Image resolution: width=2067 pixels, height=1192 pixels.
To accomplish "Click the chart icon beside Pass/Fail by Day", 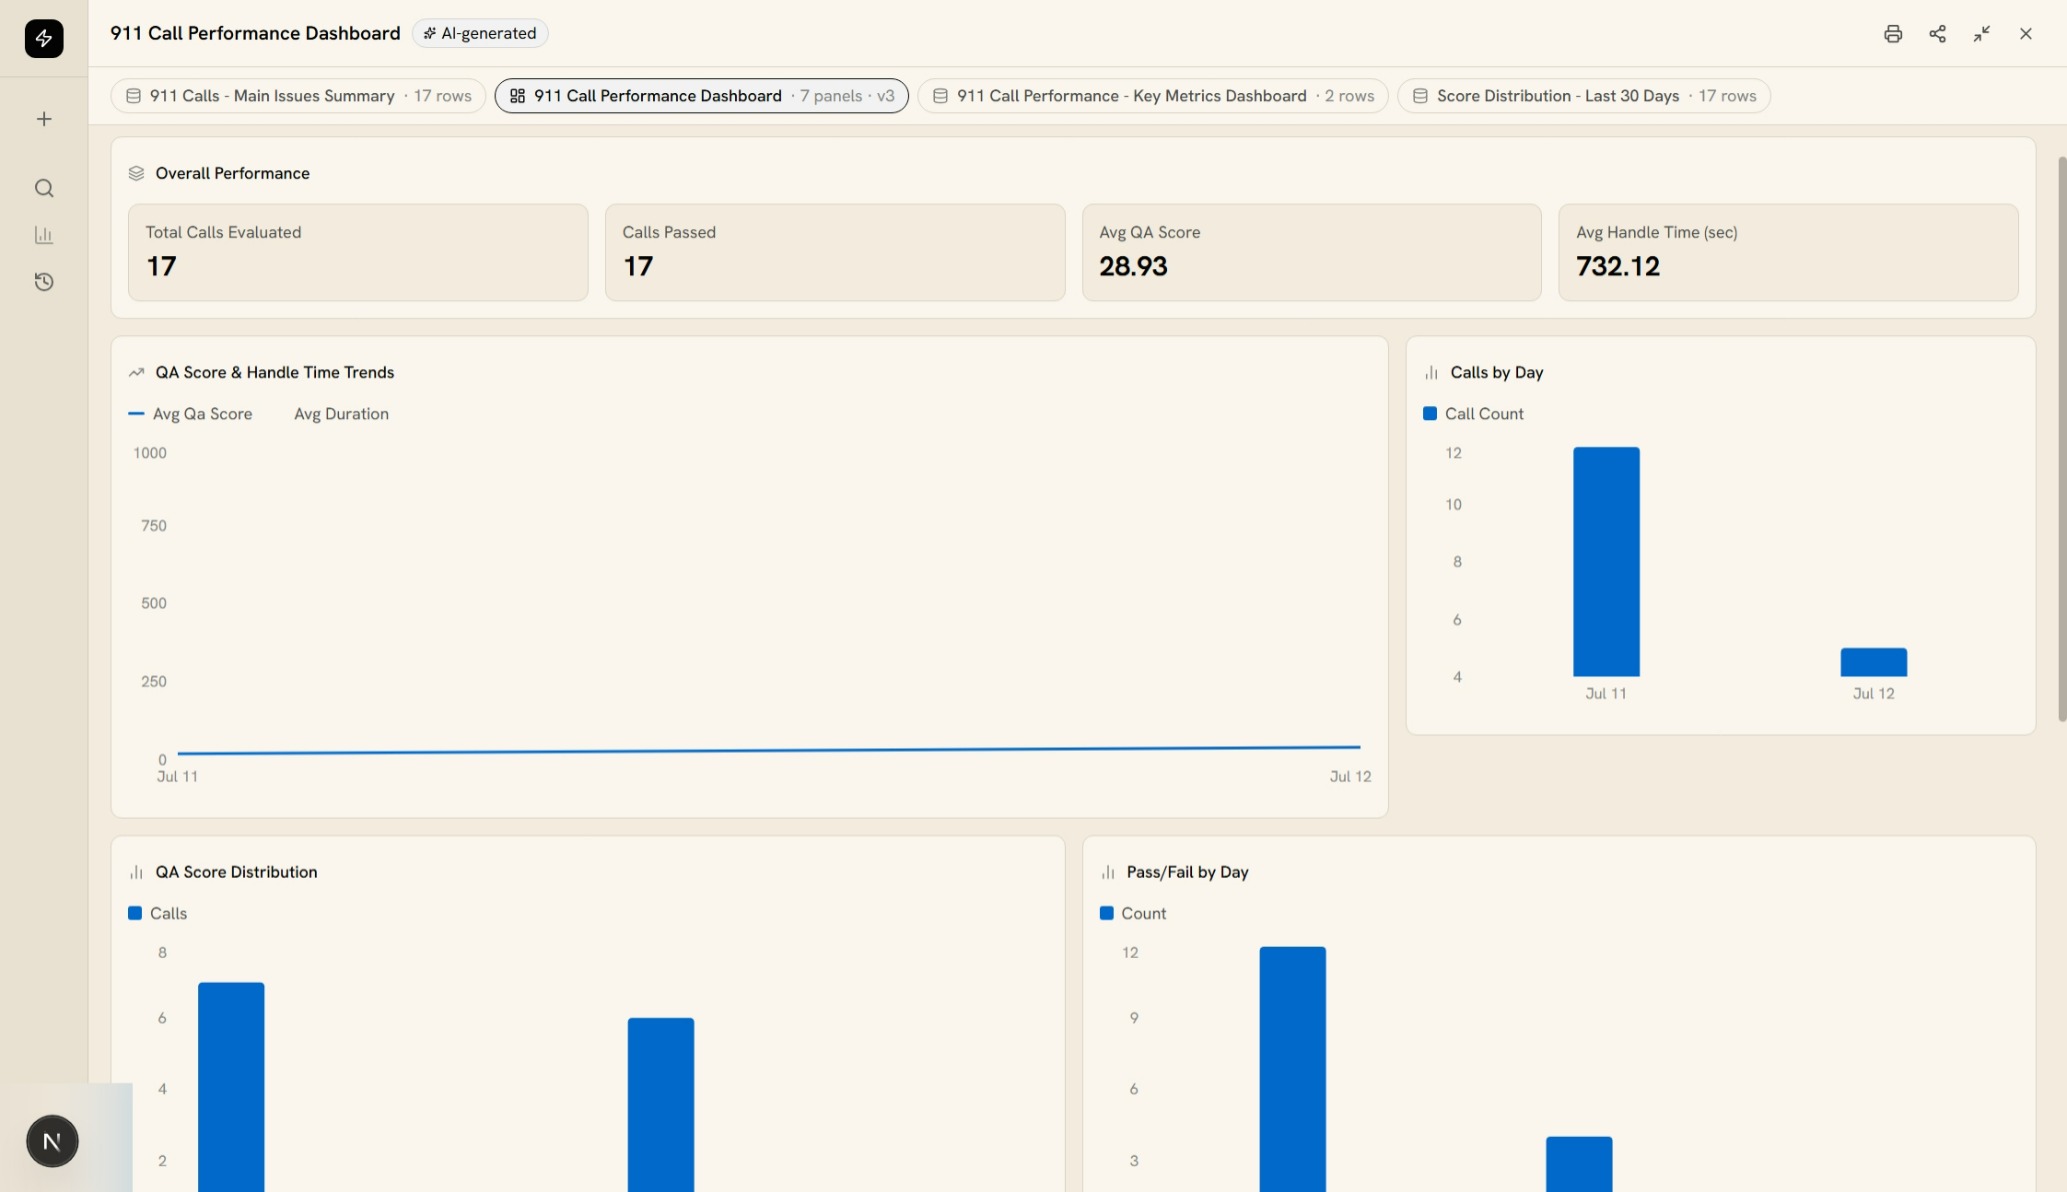I will [x=1108, y=872].
